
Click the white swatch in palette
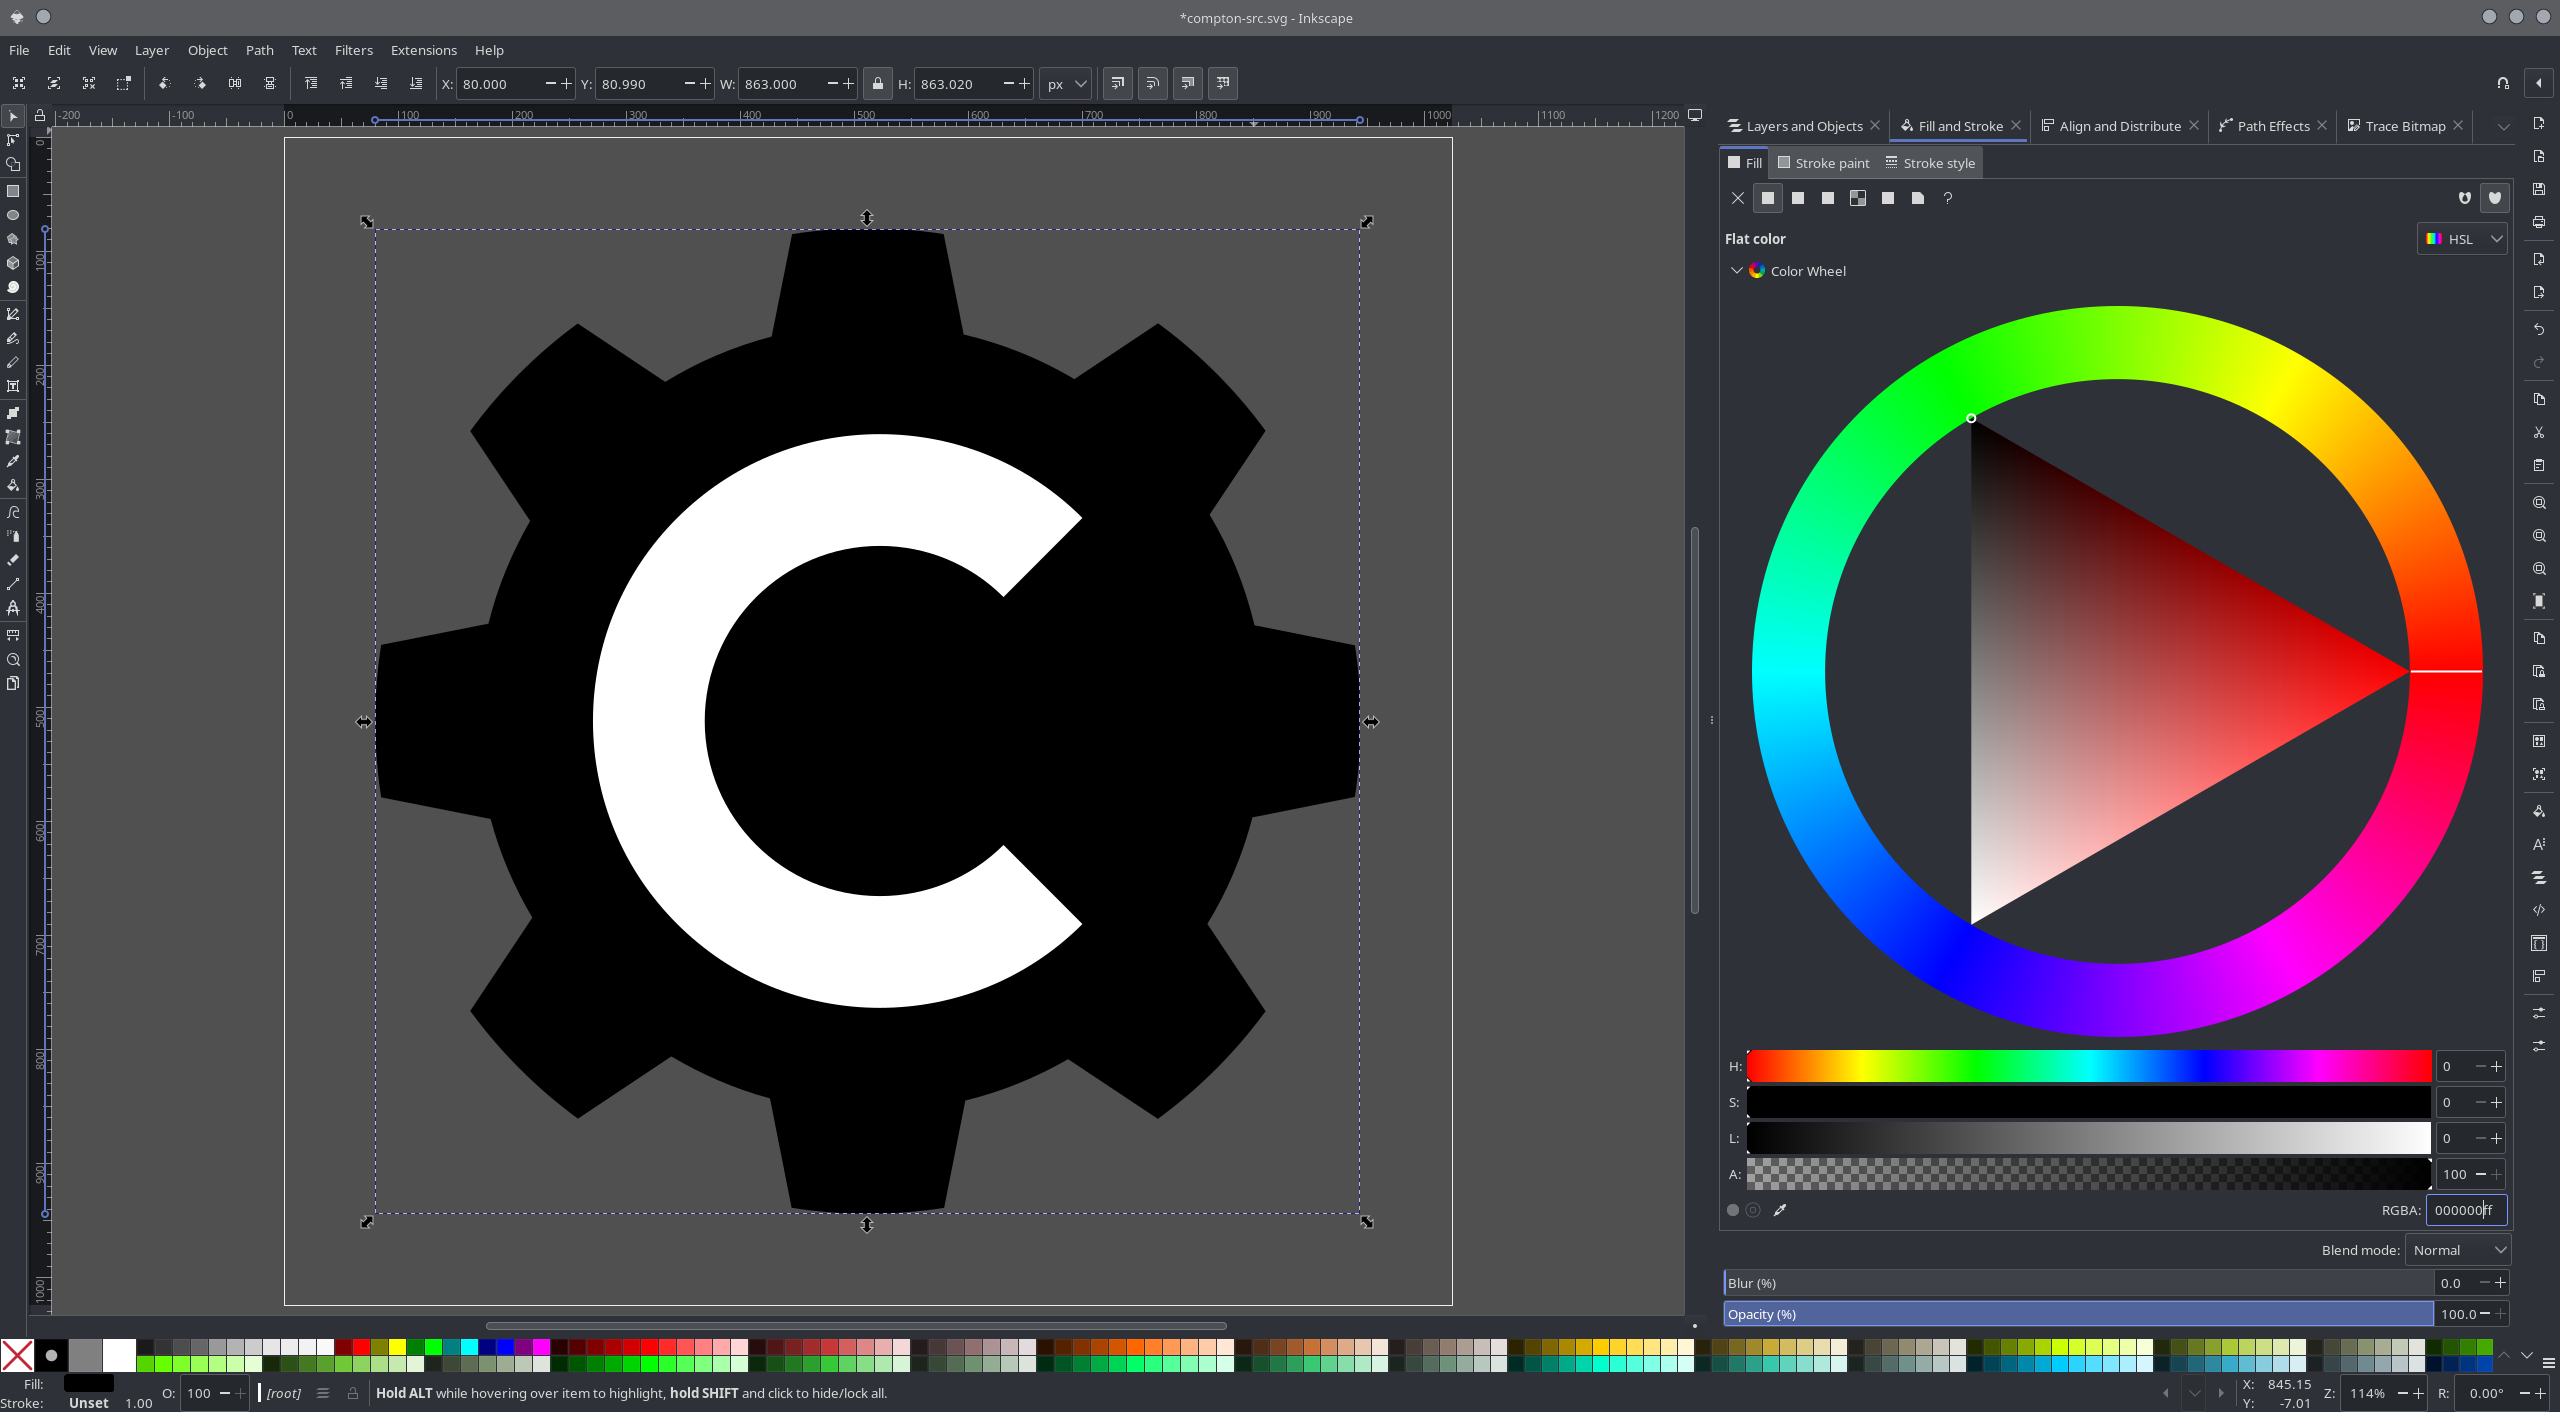pyautogui.click(x=119, y=1355)
